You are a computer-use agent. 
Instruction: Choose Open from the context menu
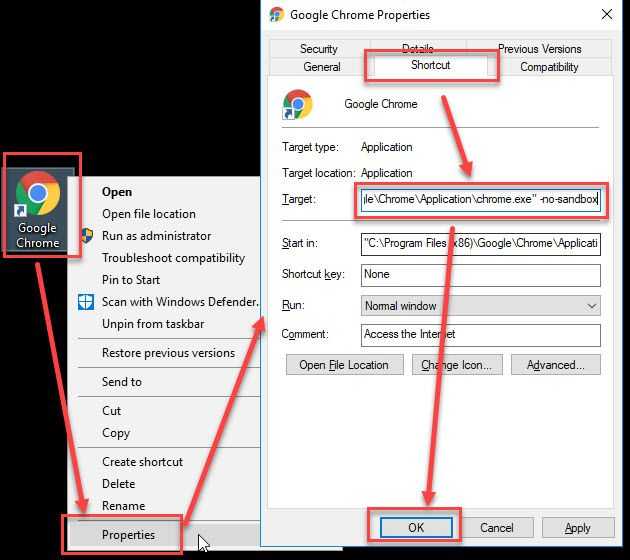click(x=165, y=192)
